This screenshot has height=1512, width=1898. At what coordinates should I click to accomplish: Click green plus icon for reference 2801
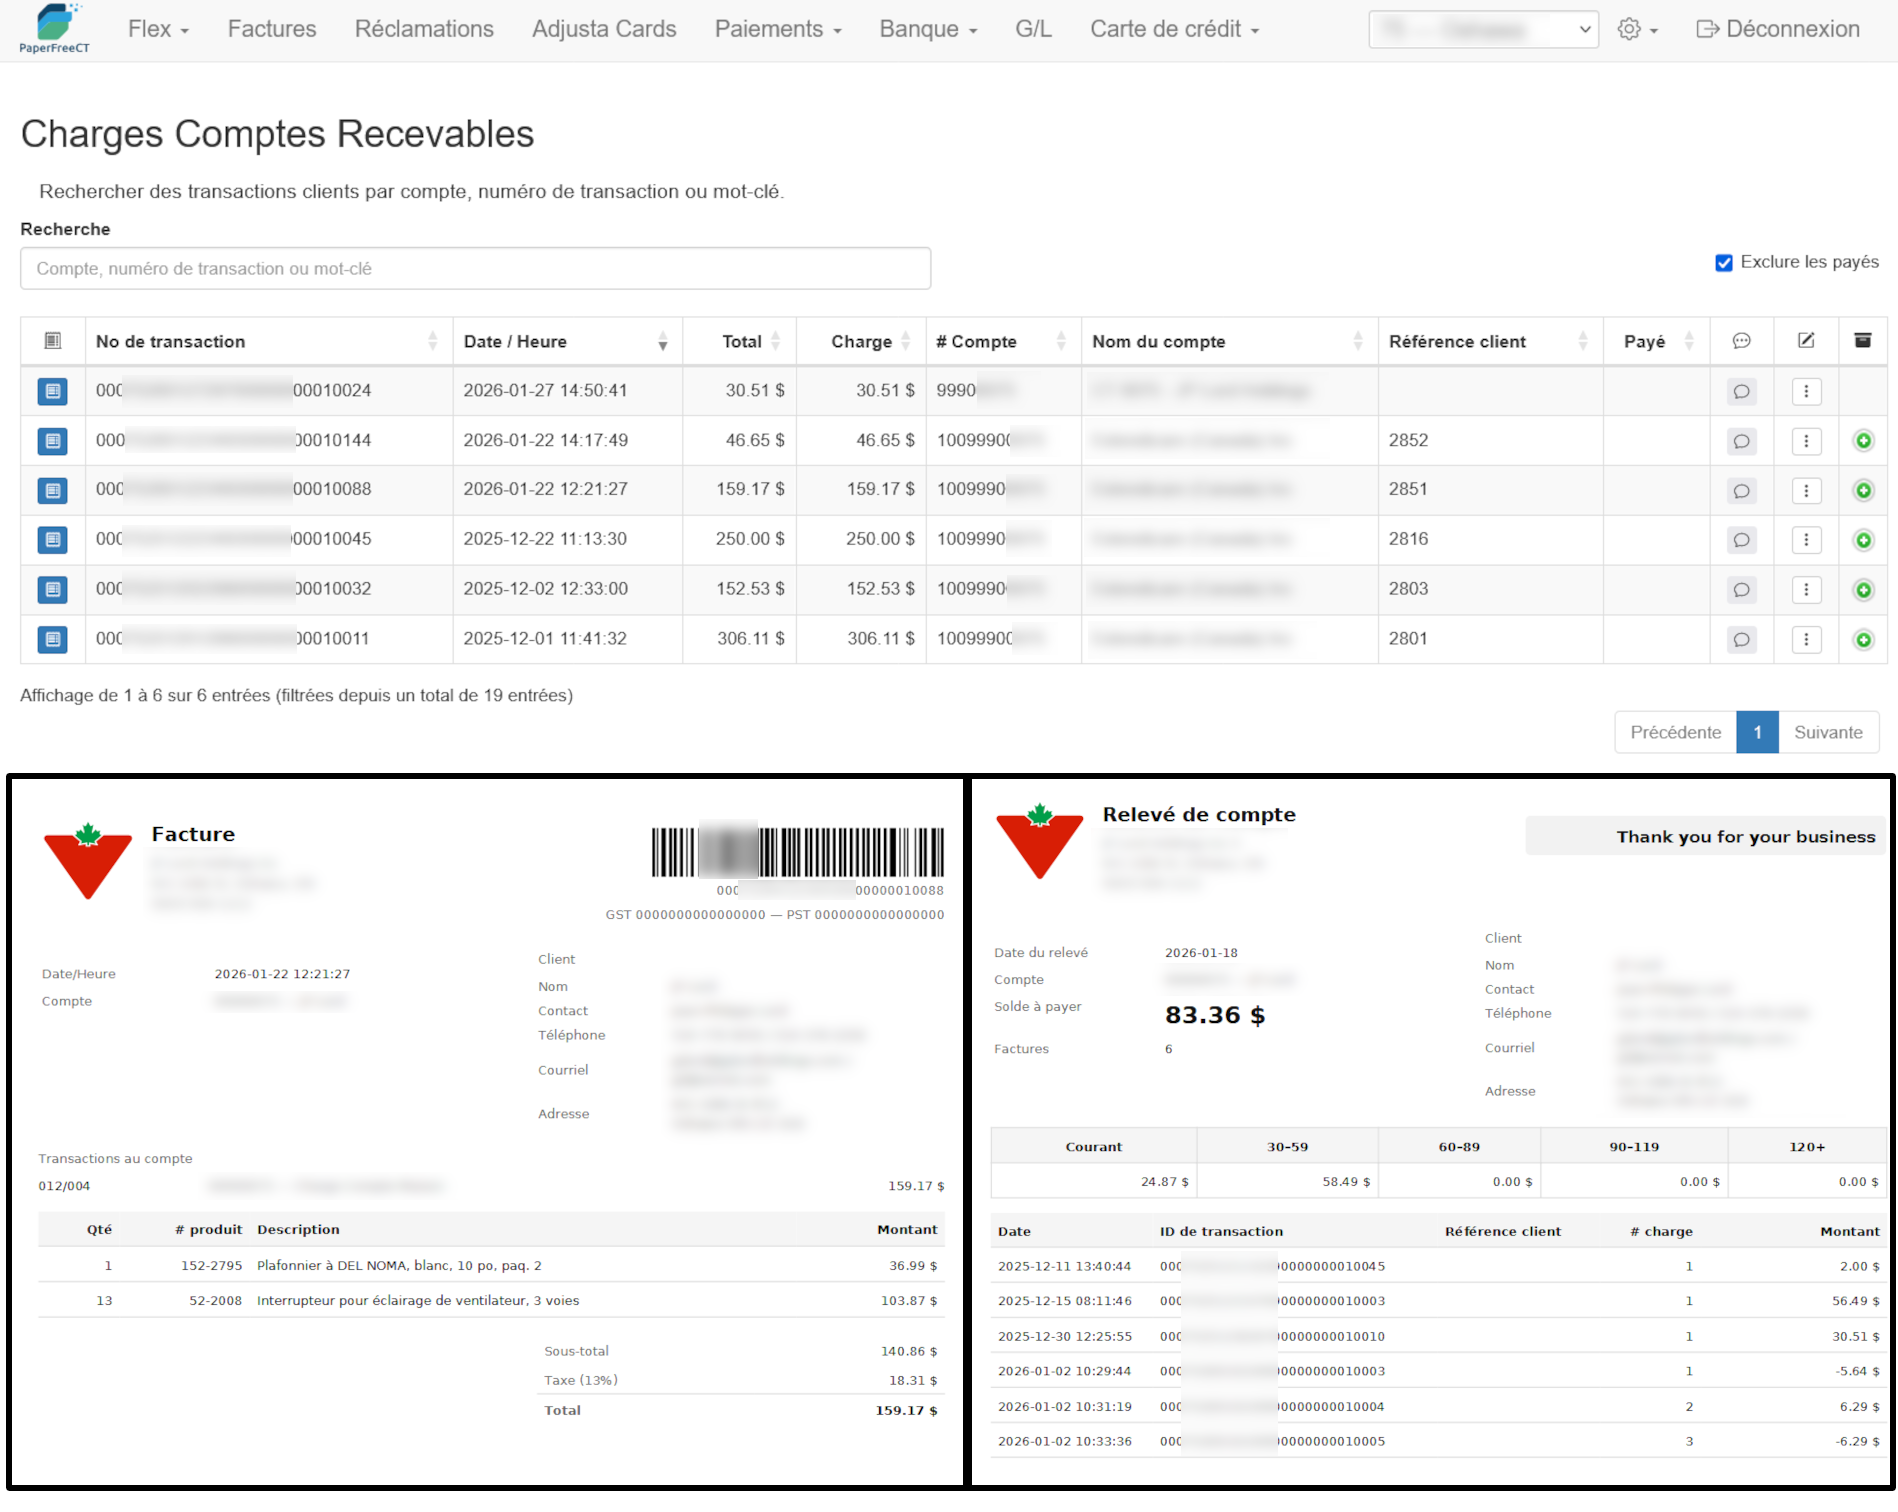tap(1863, 640)
